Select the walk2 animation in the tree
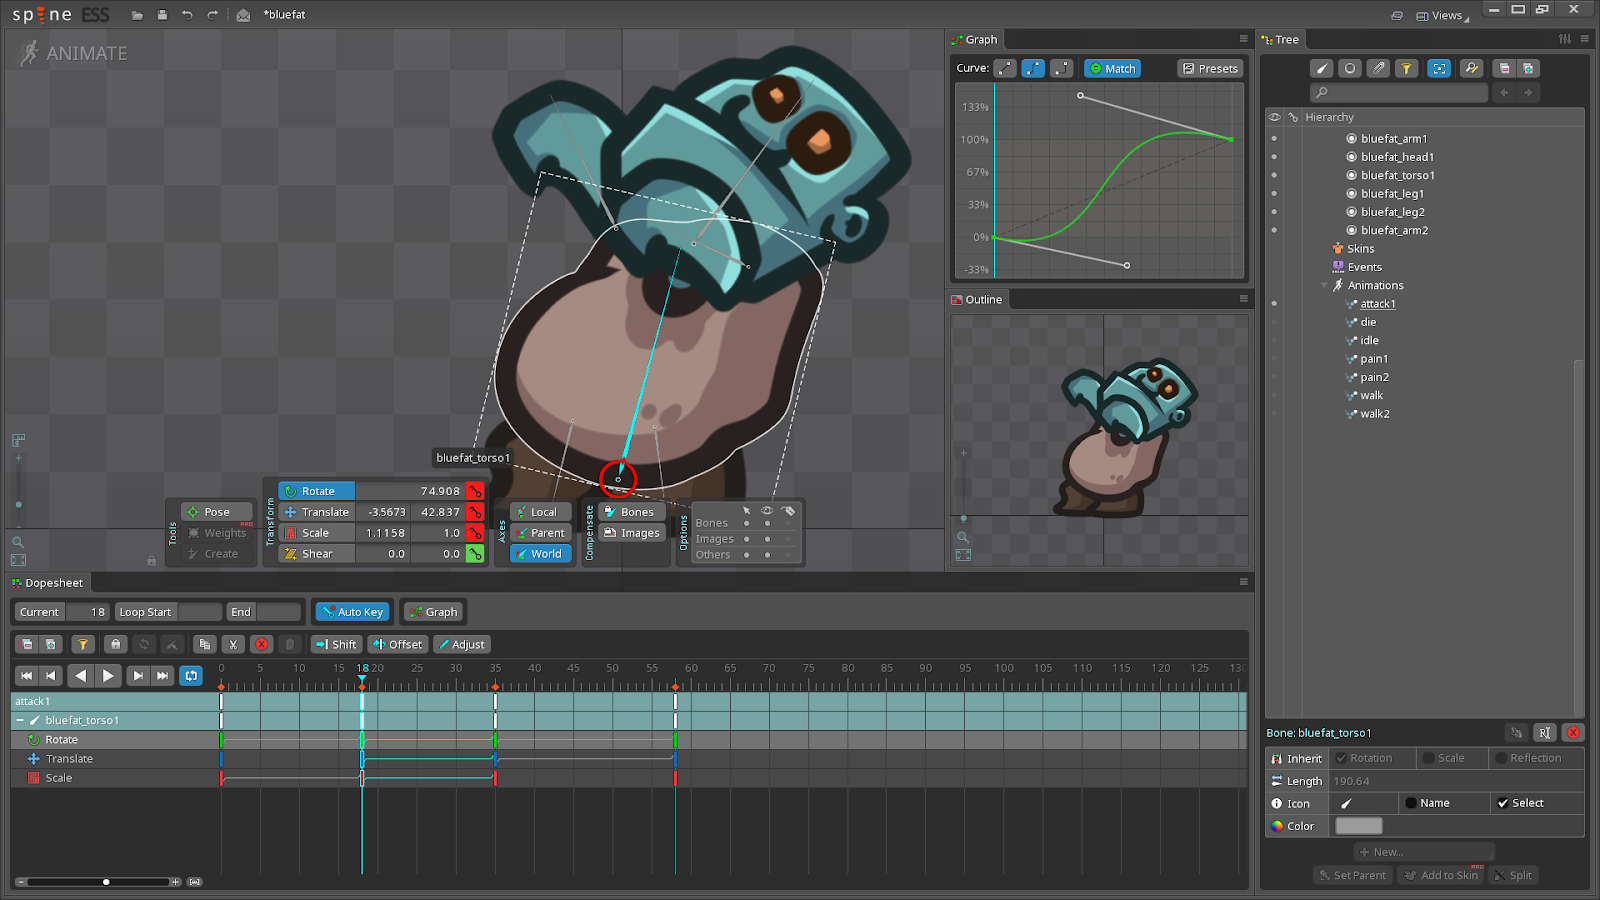 (x=1373, y=413)
